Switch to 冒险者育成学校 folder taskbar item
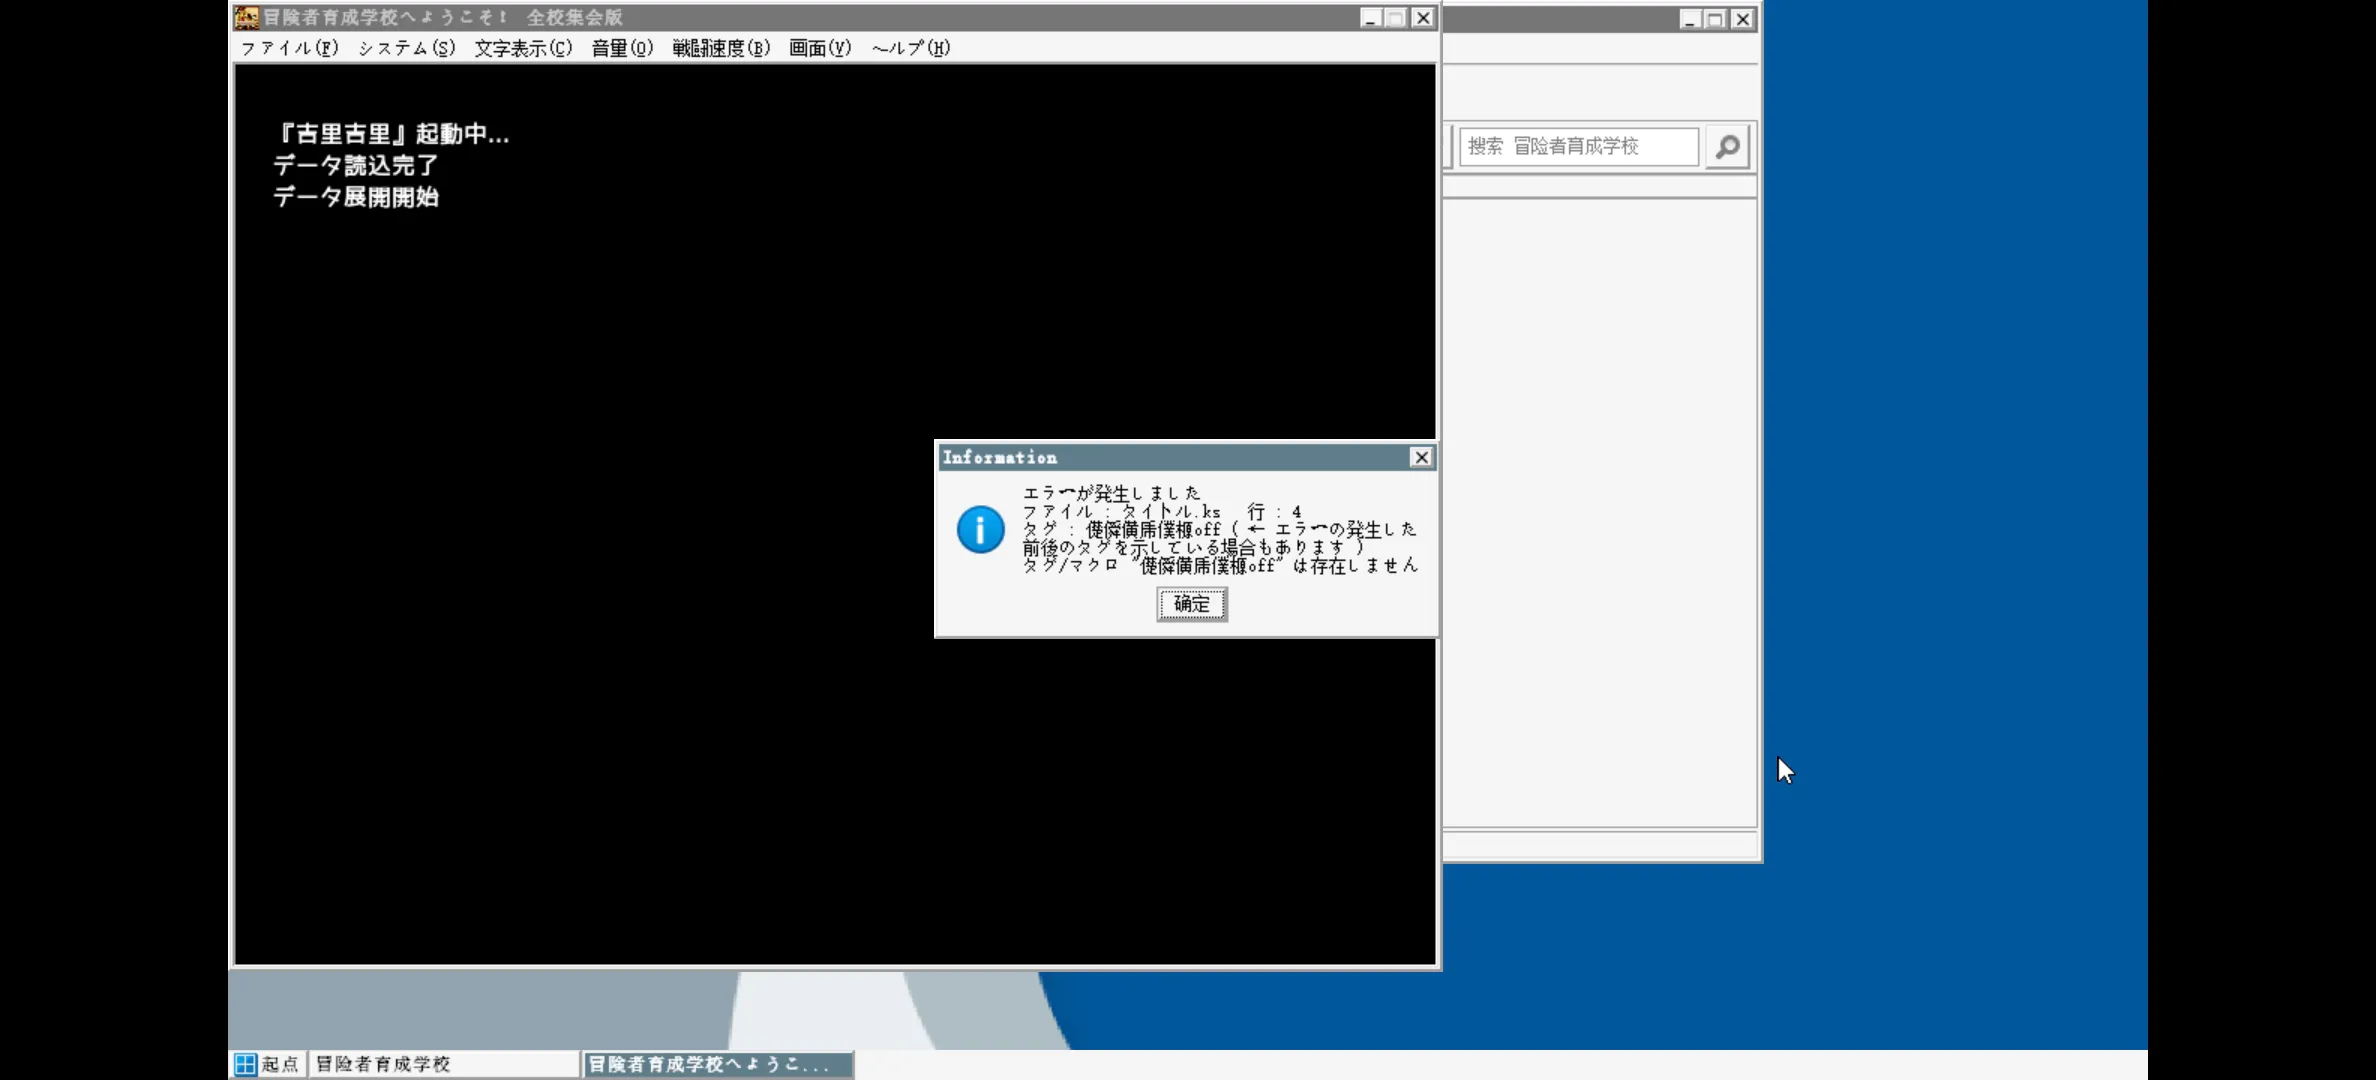Image resolution: width=2376 pixels, height=1080 pixels. pos(443,1064)
